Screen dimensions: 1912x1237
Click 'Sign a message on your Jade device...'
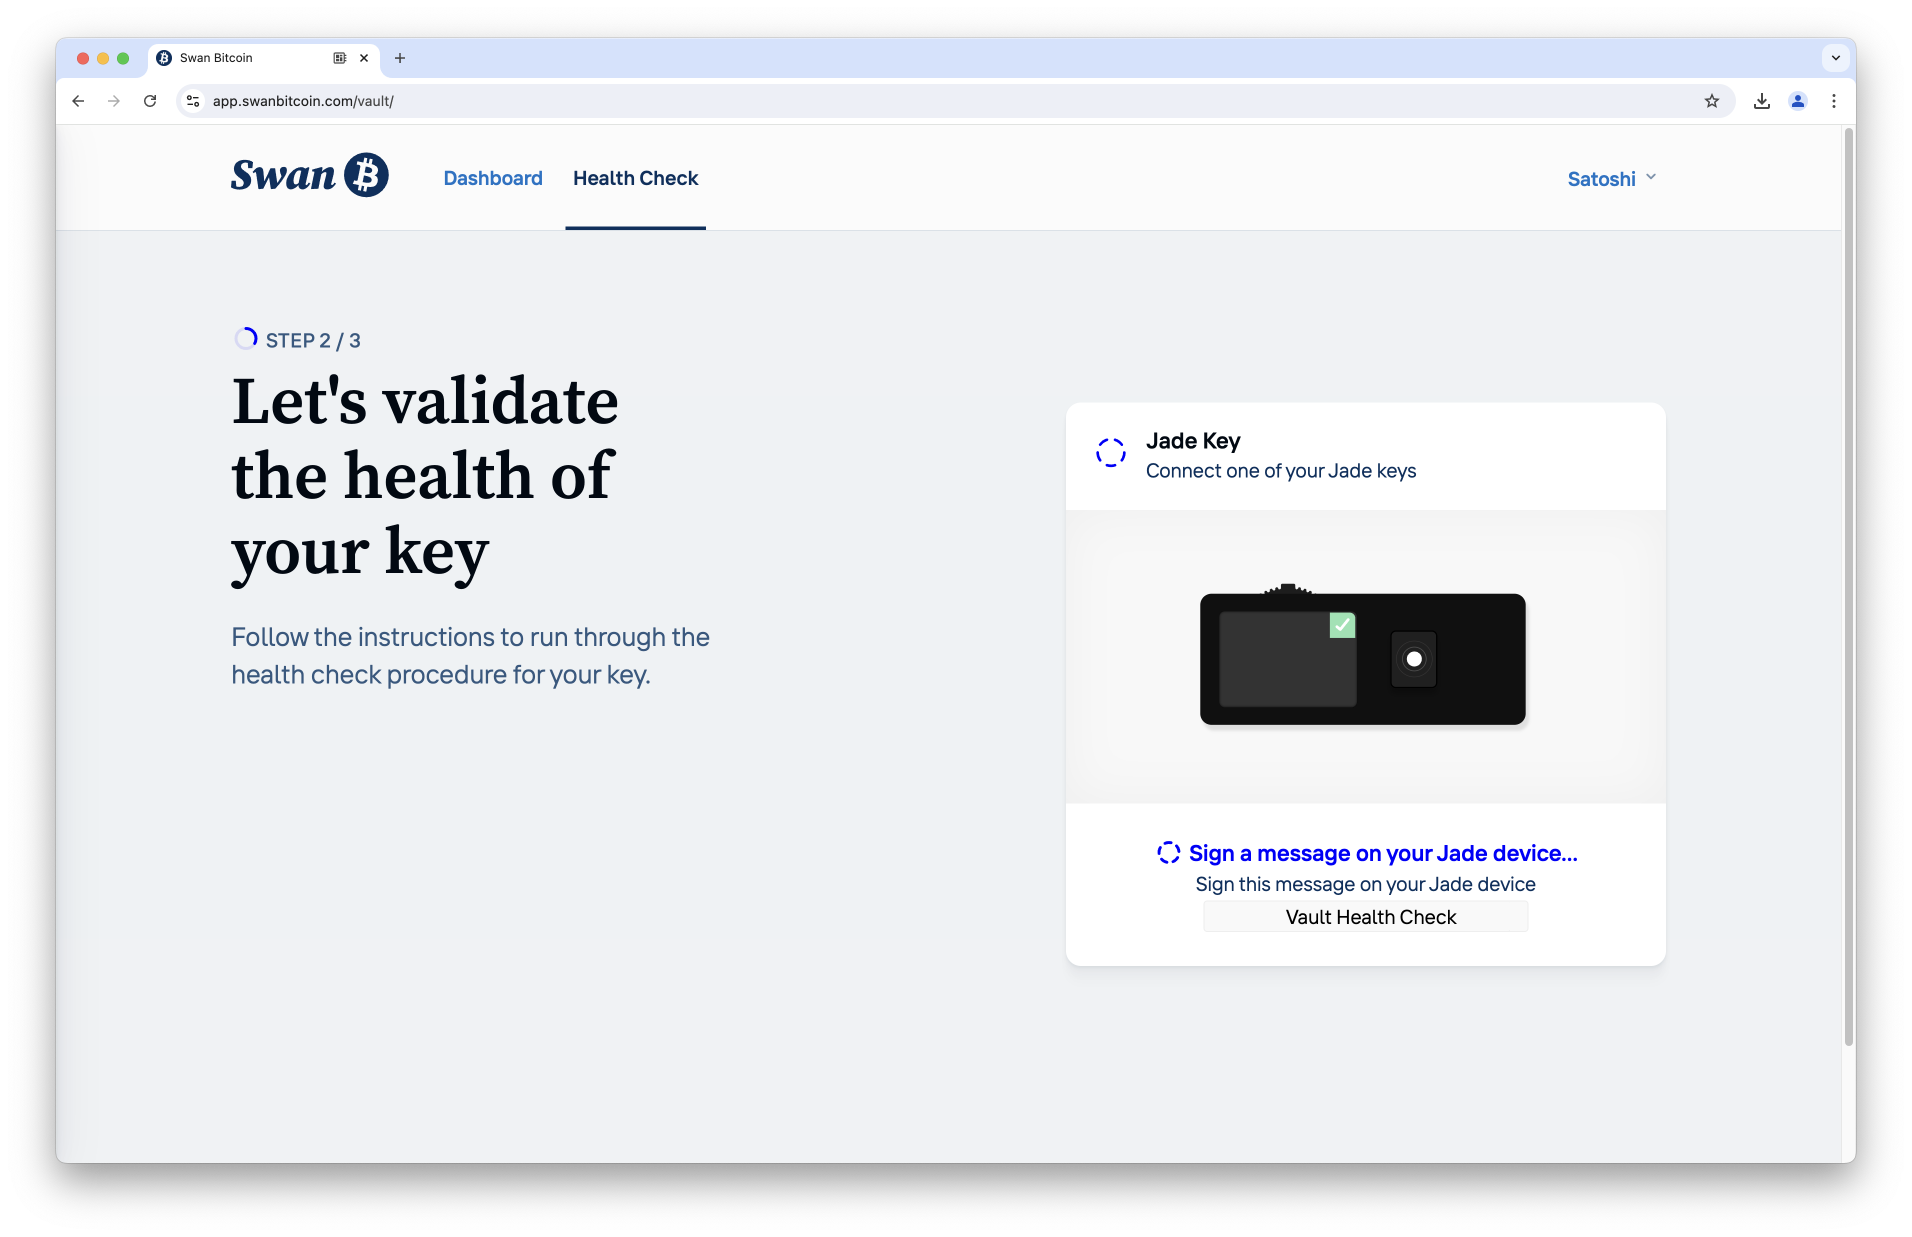(1383, 853)
